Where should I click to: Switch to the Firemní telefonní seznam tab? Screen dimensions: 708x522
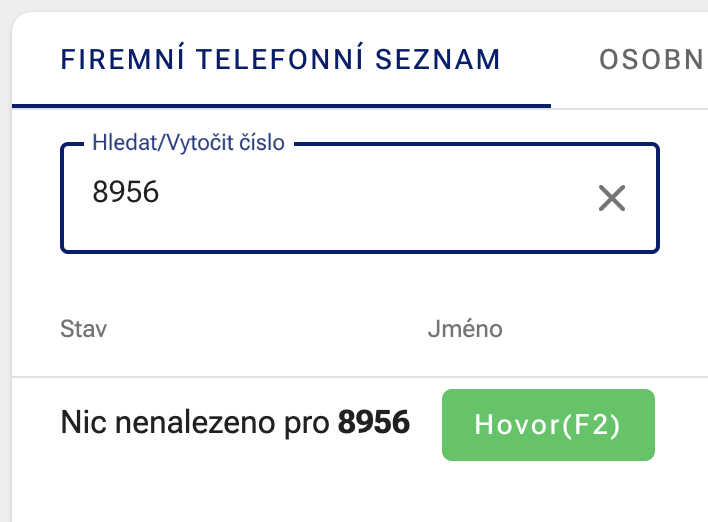(x=280, y=60)
